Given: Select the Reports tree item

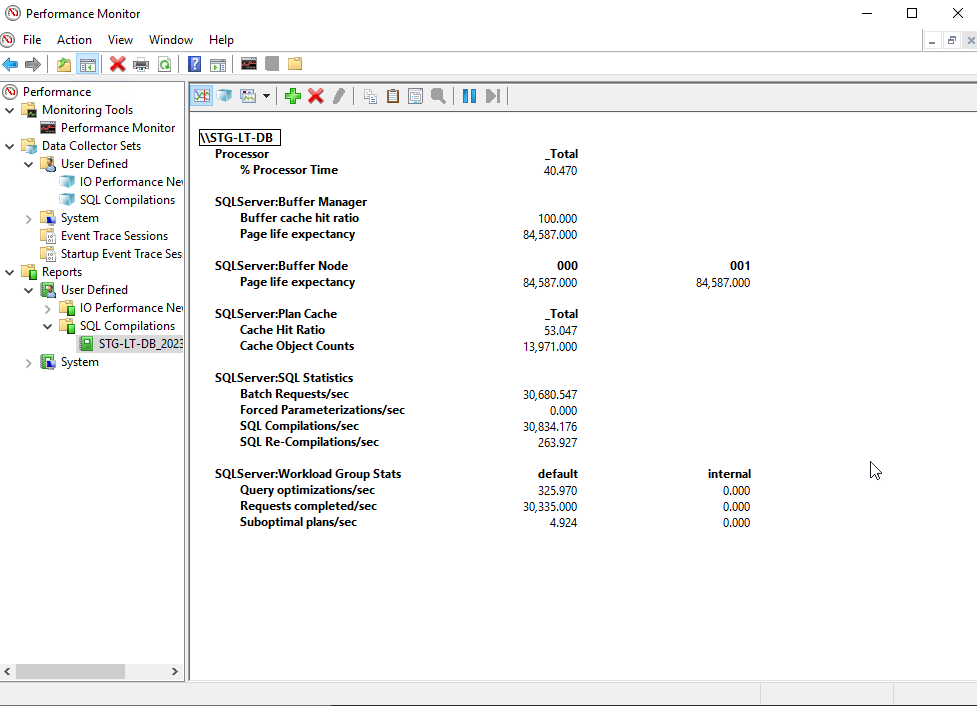Looking at the screenshot, I should 62,272.
